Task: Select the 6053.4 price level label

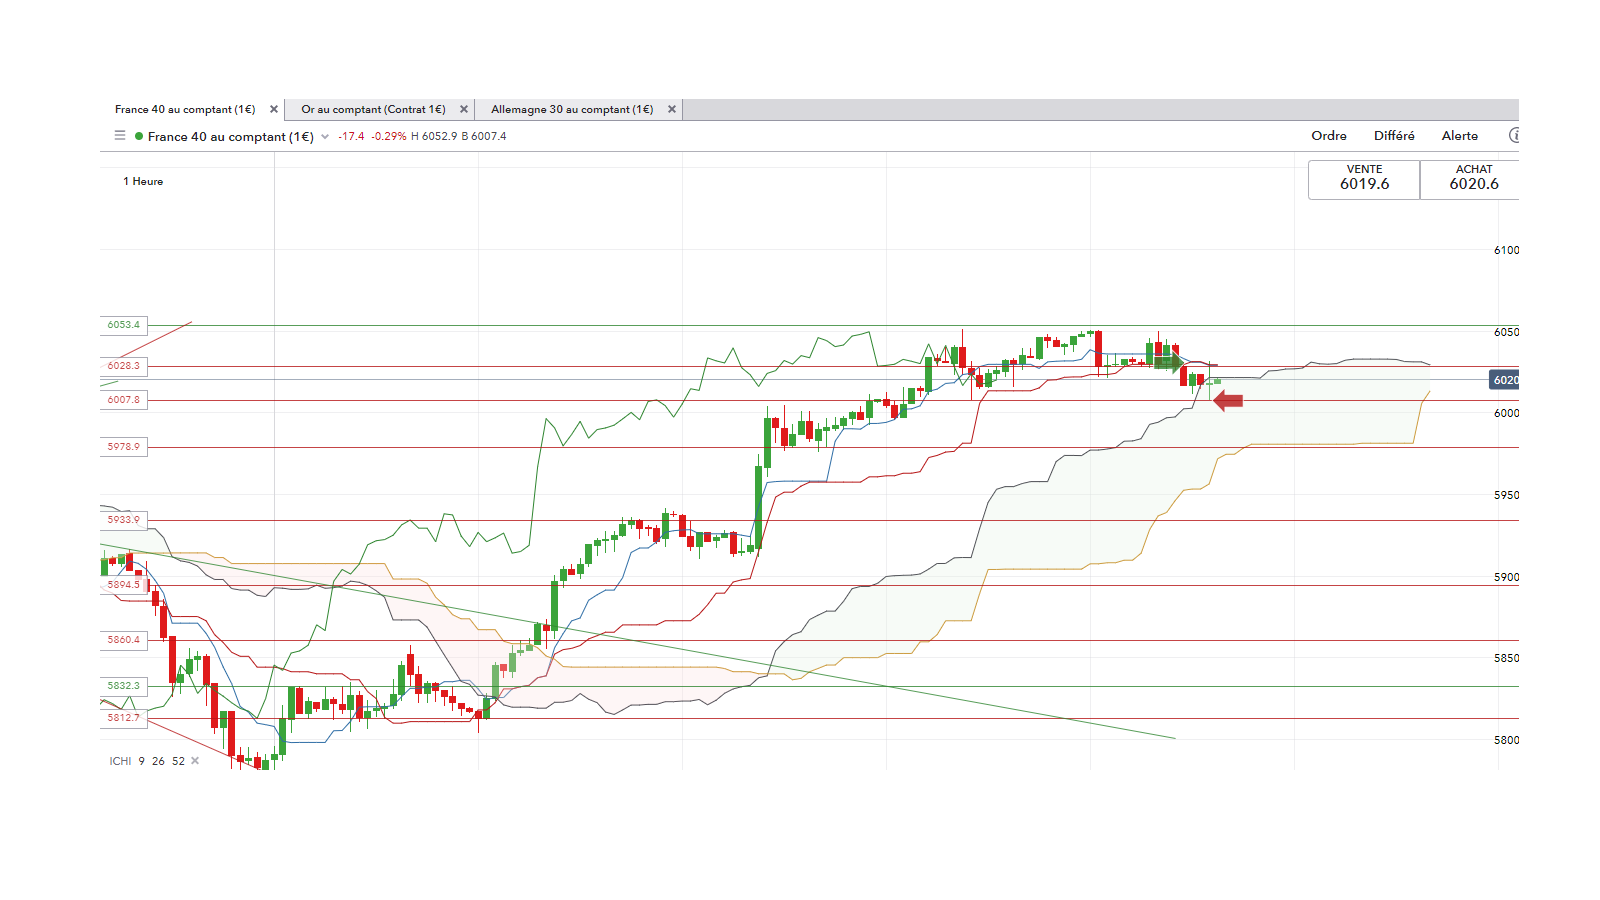Action: pyautogui.click(x=124, y=325)
